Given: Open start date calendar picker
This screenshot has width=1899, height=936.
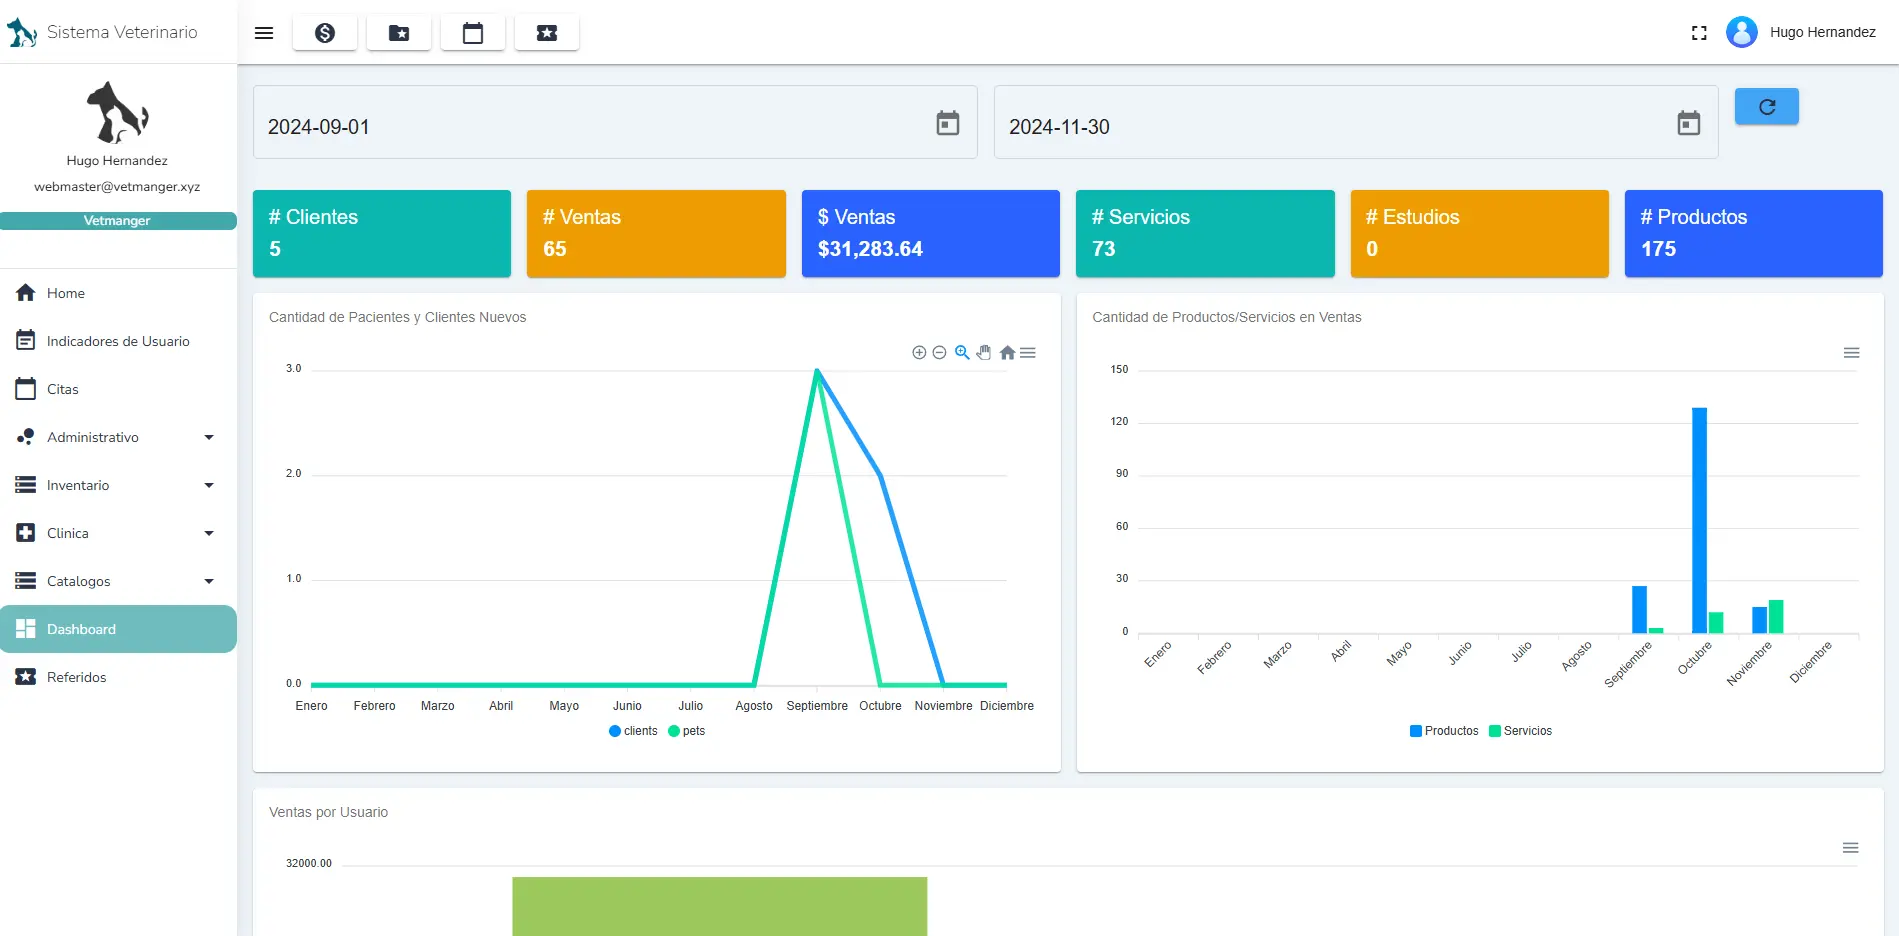Looking at the screenshot, I should click(x=948, y=123).
